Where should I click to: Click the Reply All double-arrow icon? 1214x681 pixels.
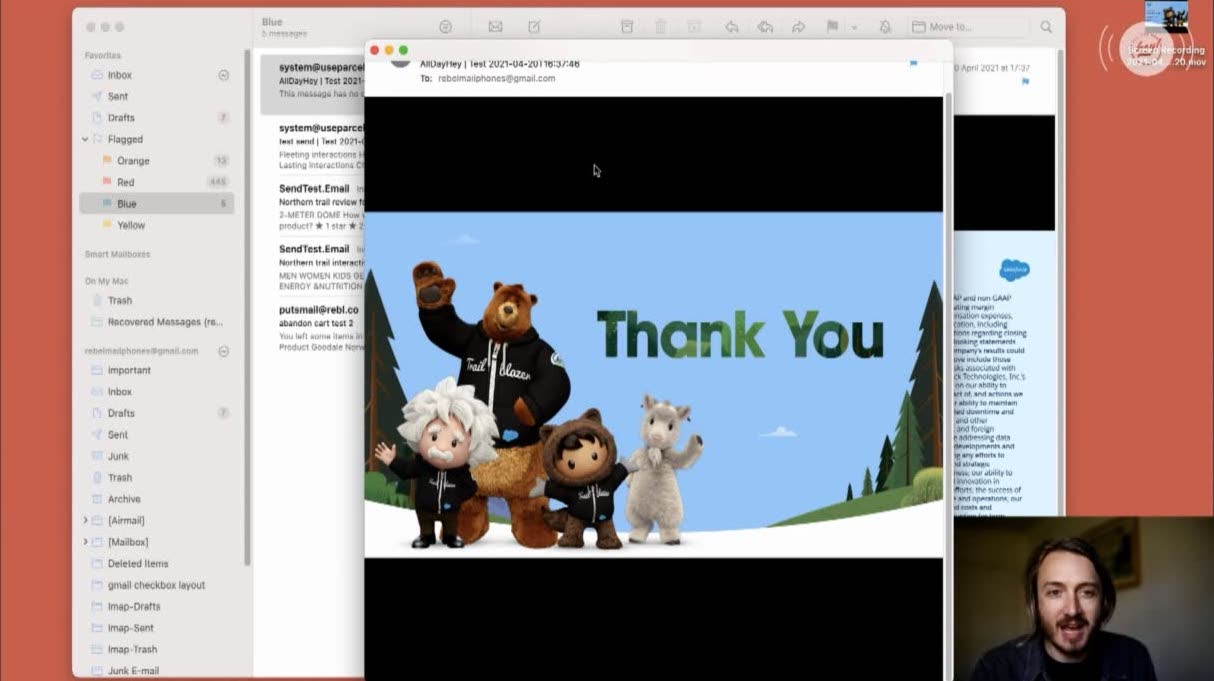765,27
